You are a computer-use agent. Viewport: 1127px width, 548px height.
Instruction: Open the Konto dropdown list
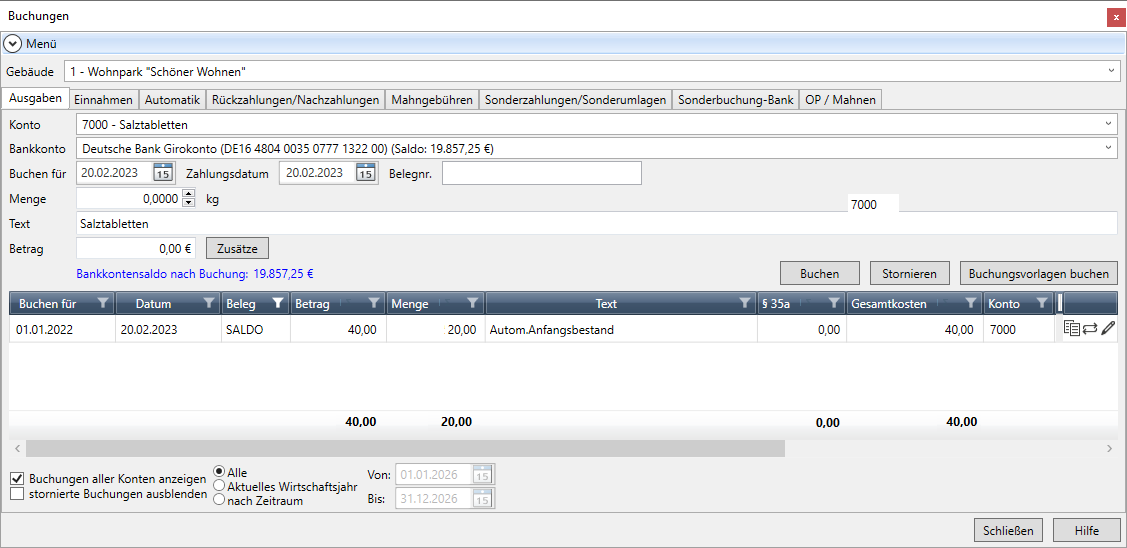pyautogui.click(x=1108, y=124)
